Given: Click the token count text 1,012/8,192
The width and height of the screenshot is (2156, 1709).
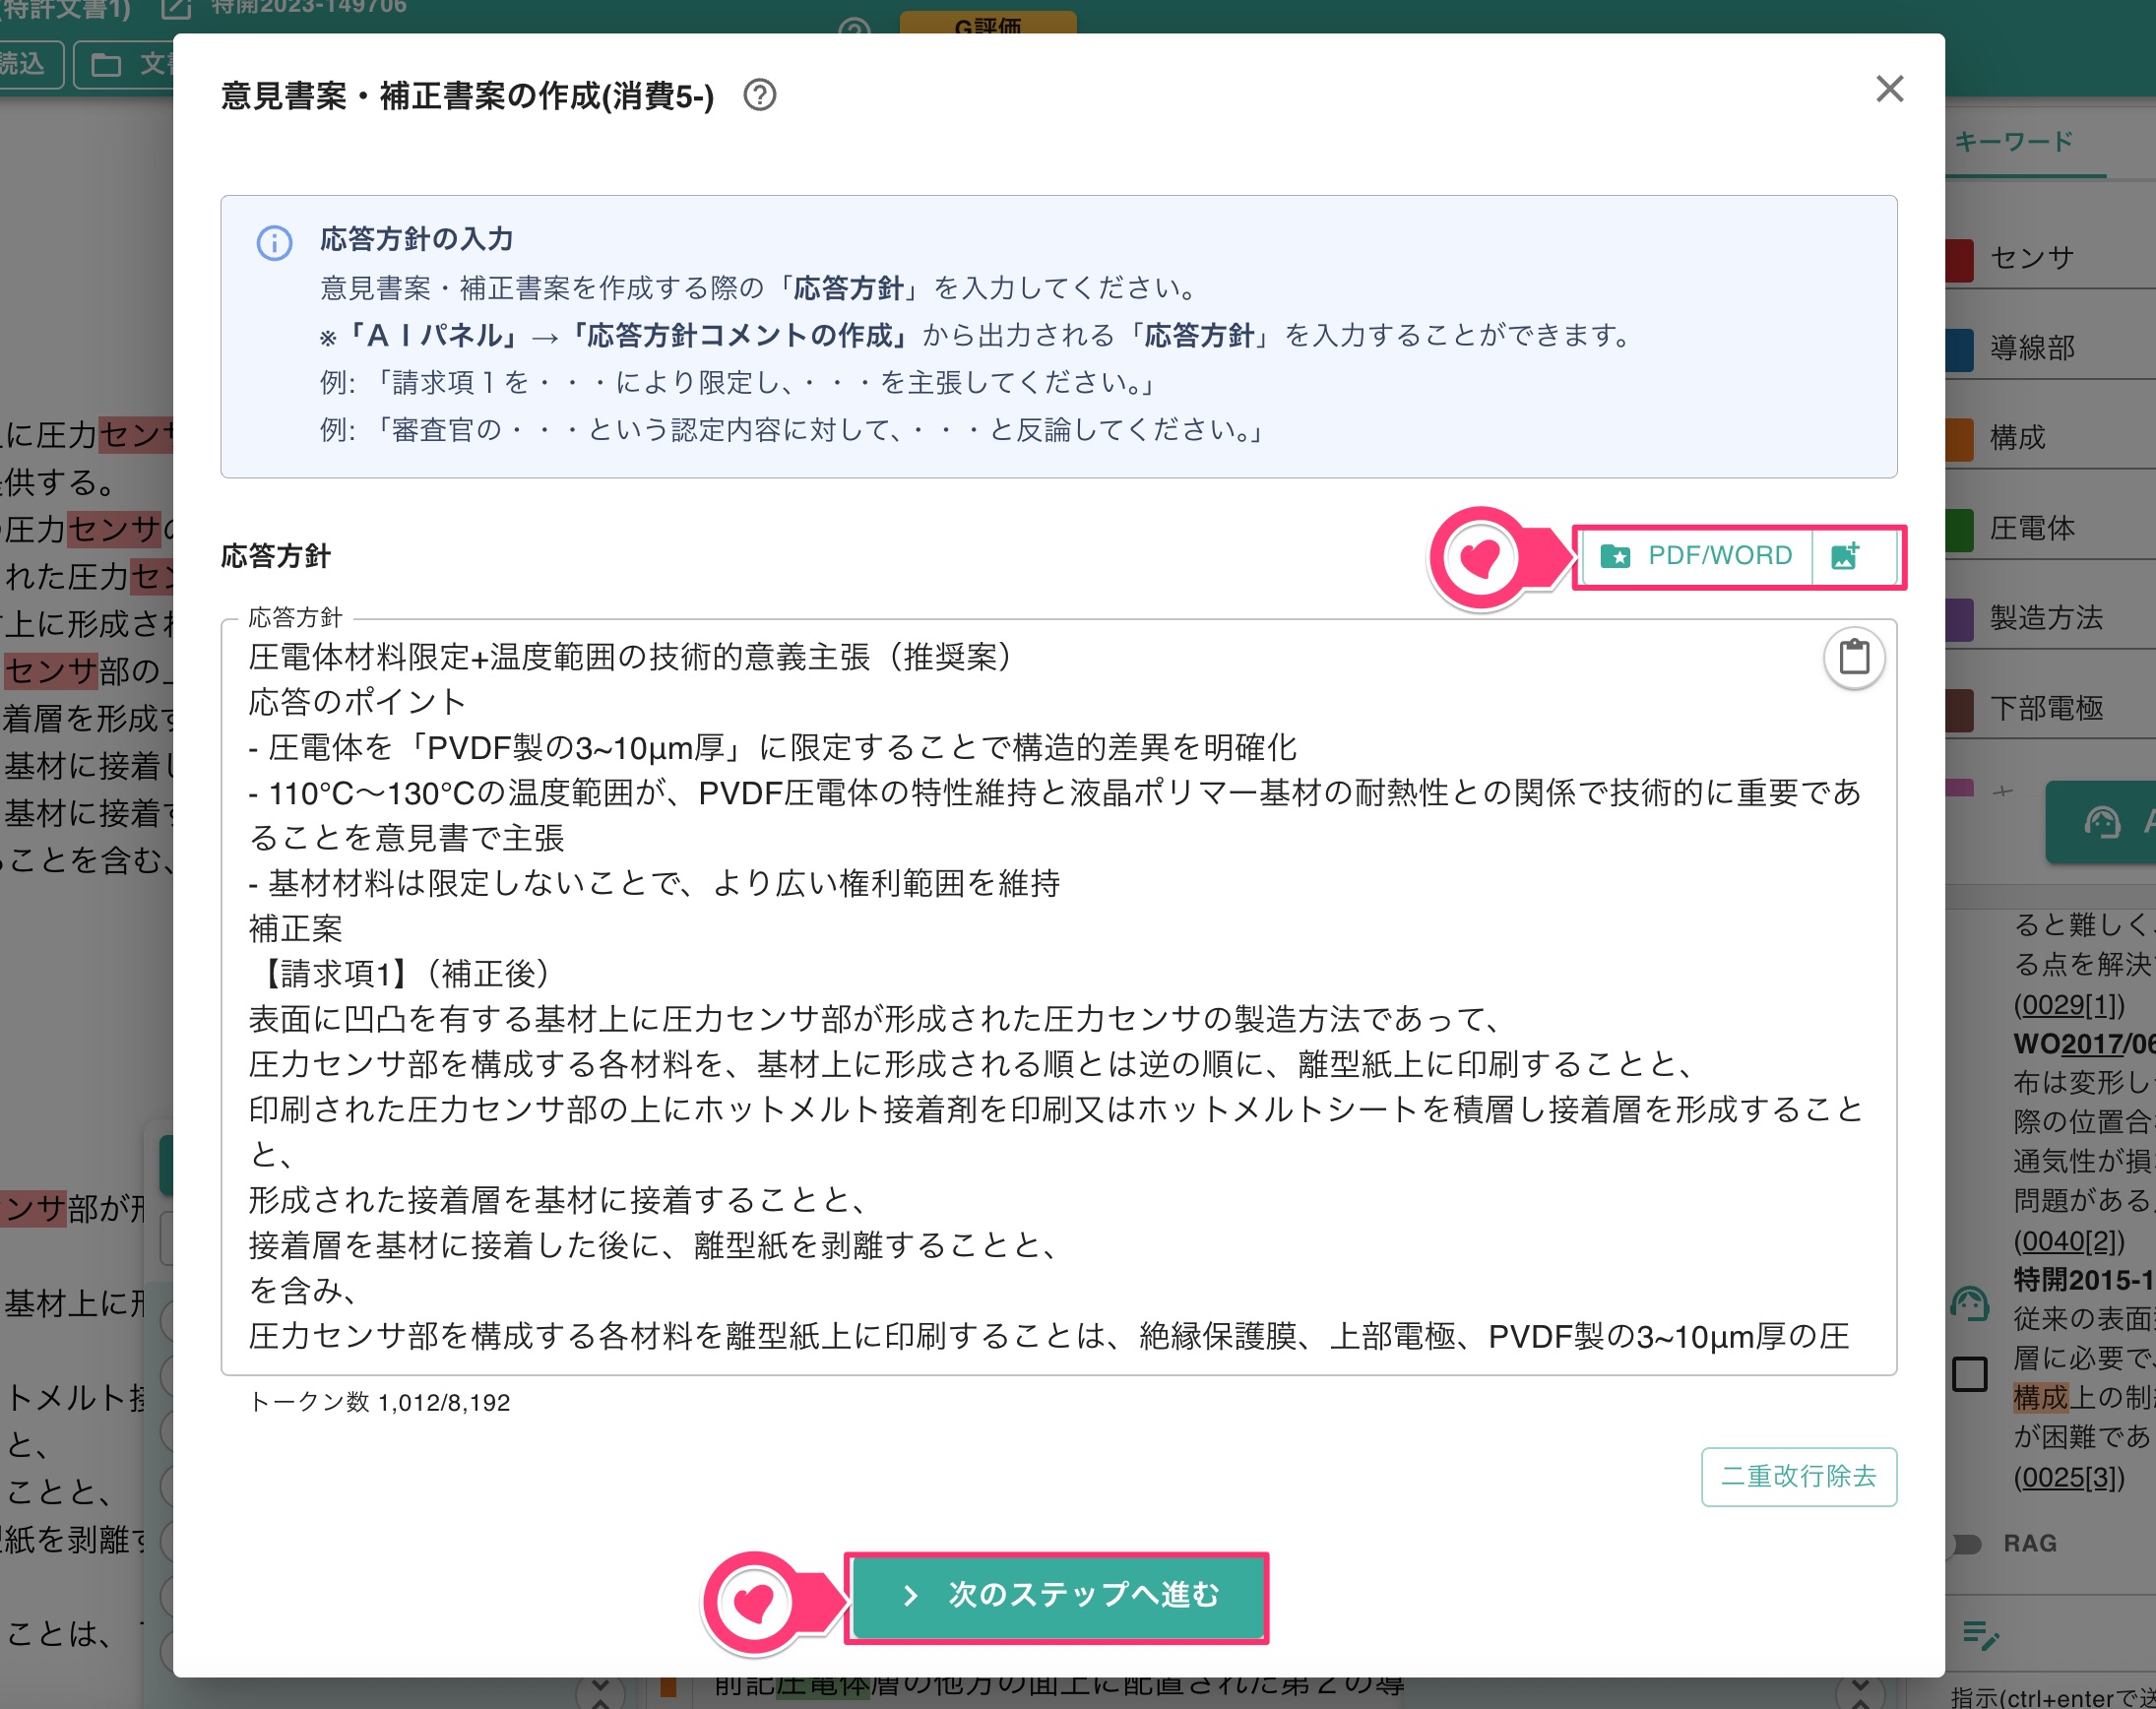Looking at the screenshot, I should pos(444,1403).
